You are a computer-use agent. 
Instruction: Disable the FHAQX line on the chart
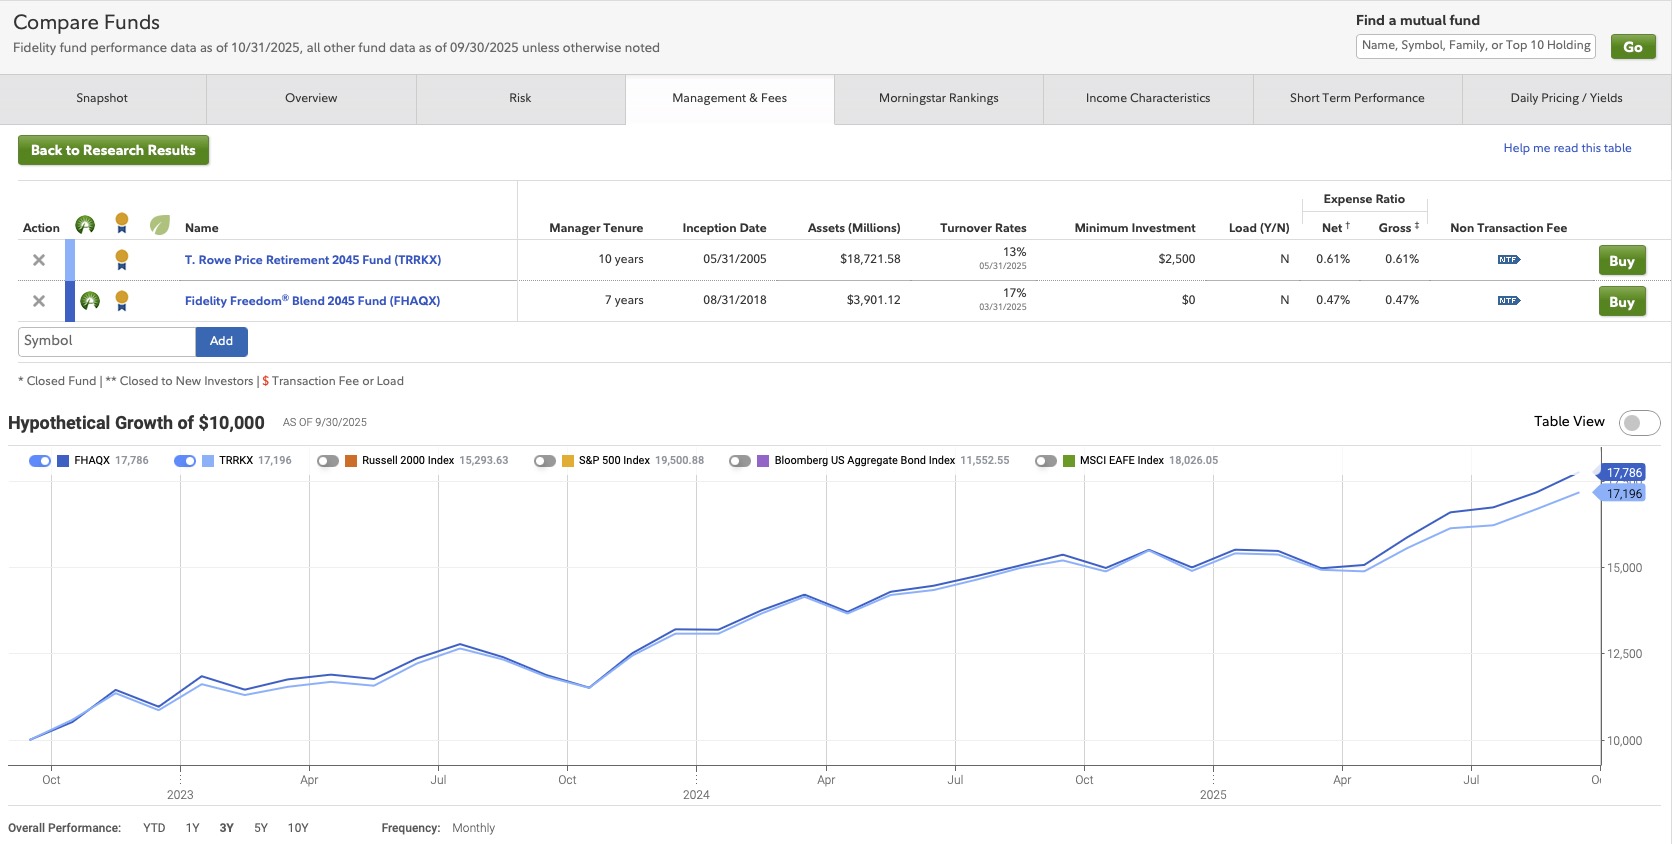tap(40, 461)
